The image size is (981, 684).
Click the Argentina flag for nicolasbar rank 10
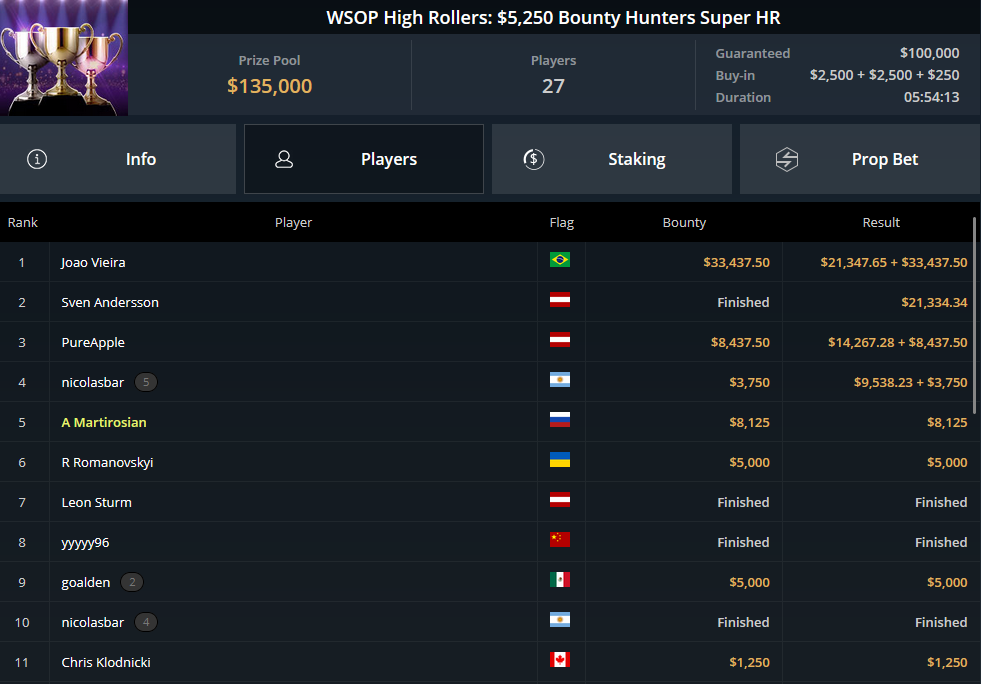[x=560, y=620]
